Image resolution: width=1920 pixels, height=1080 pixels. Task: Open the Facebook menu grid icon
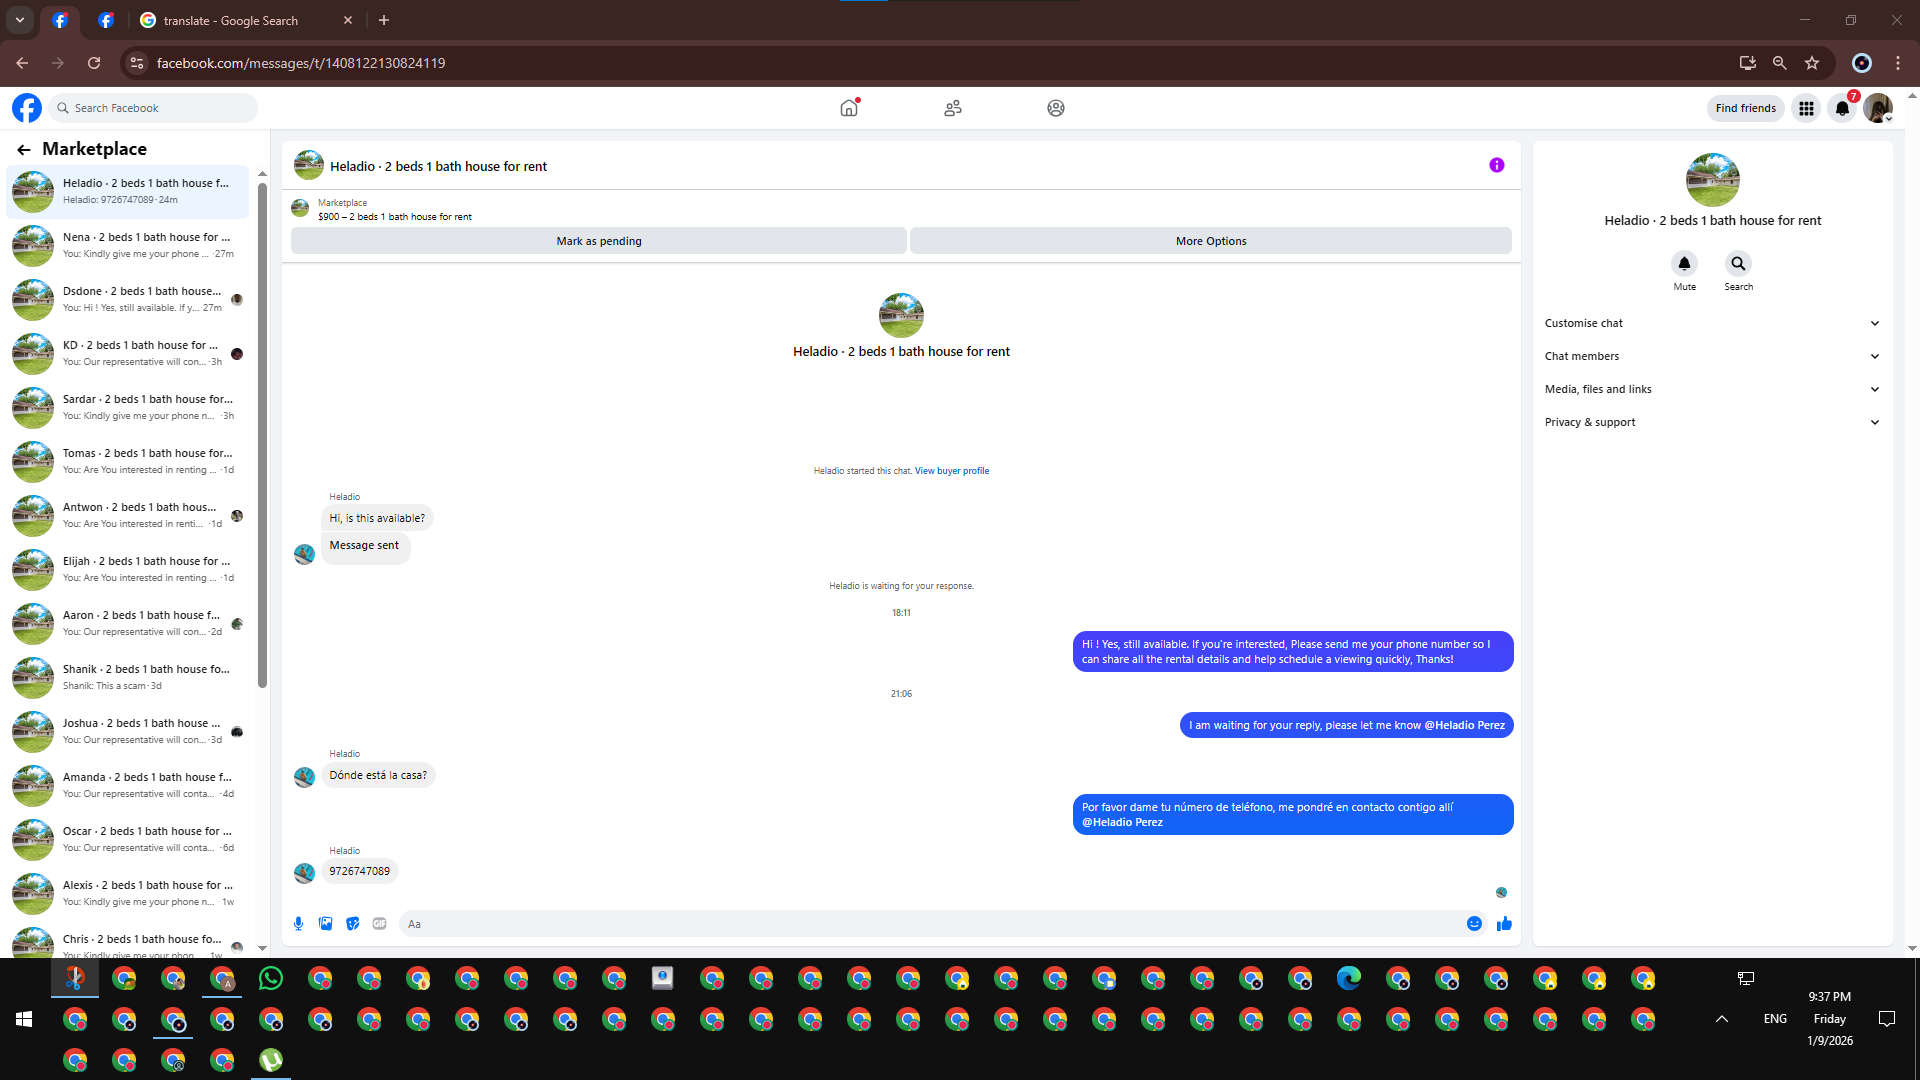point(1806,108)
